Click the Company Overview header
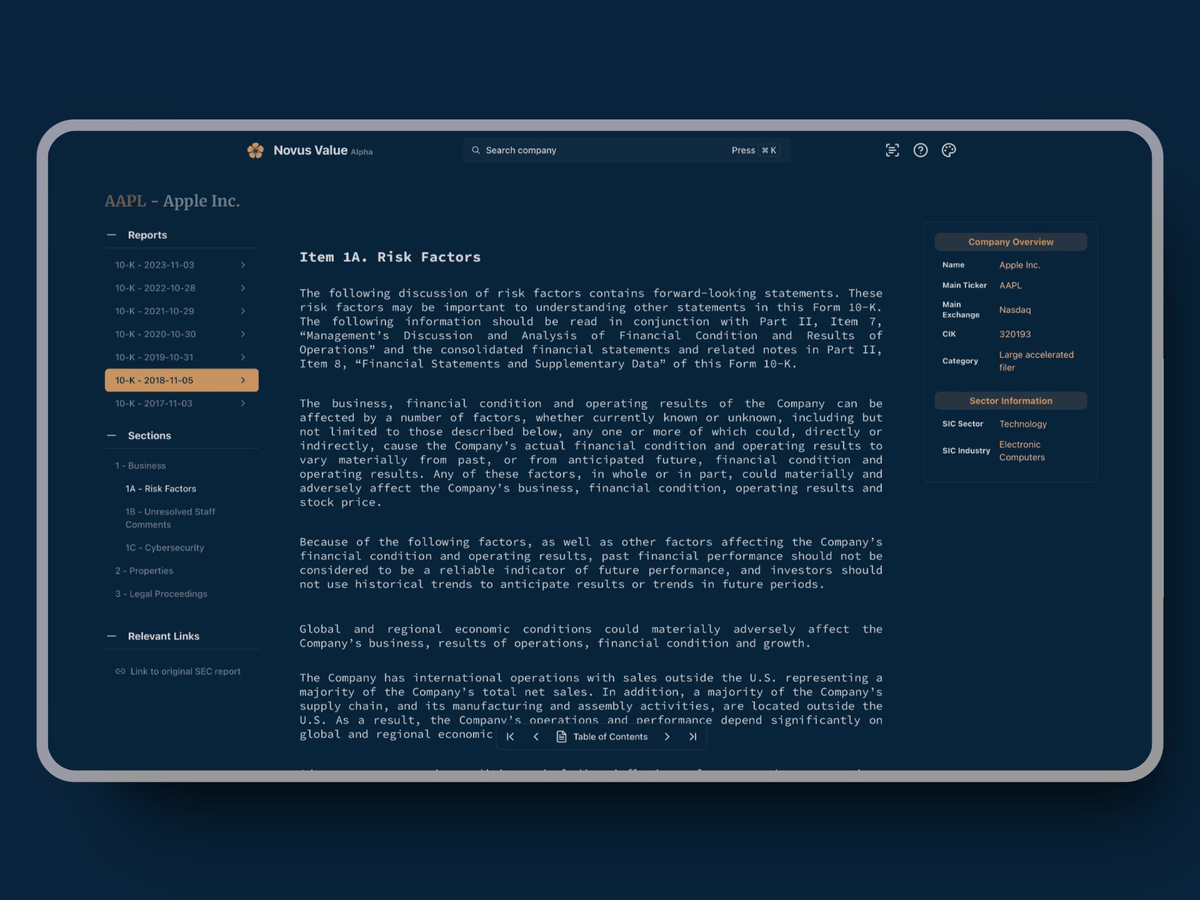 coord(1011,242)
